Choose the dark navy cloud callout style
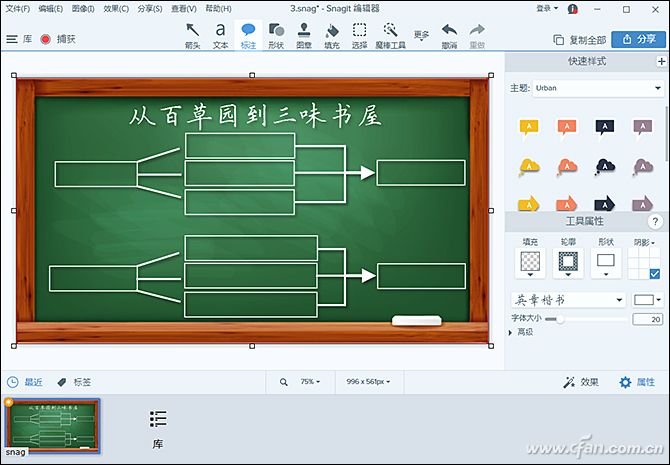The image size is (670, 465). pyautogui.click(x=605, y=167)
